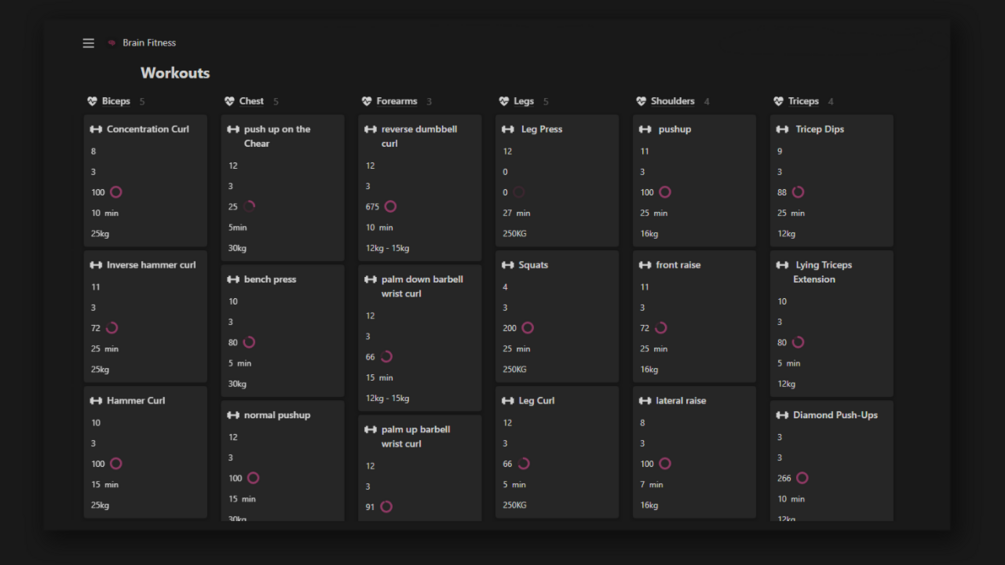Click the Legs group heart icon
Image resolution: width=1005 pixels, height=565 pixels.
[x=504, y=101]
